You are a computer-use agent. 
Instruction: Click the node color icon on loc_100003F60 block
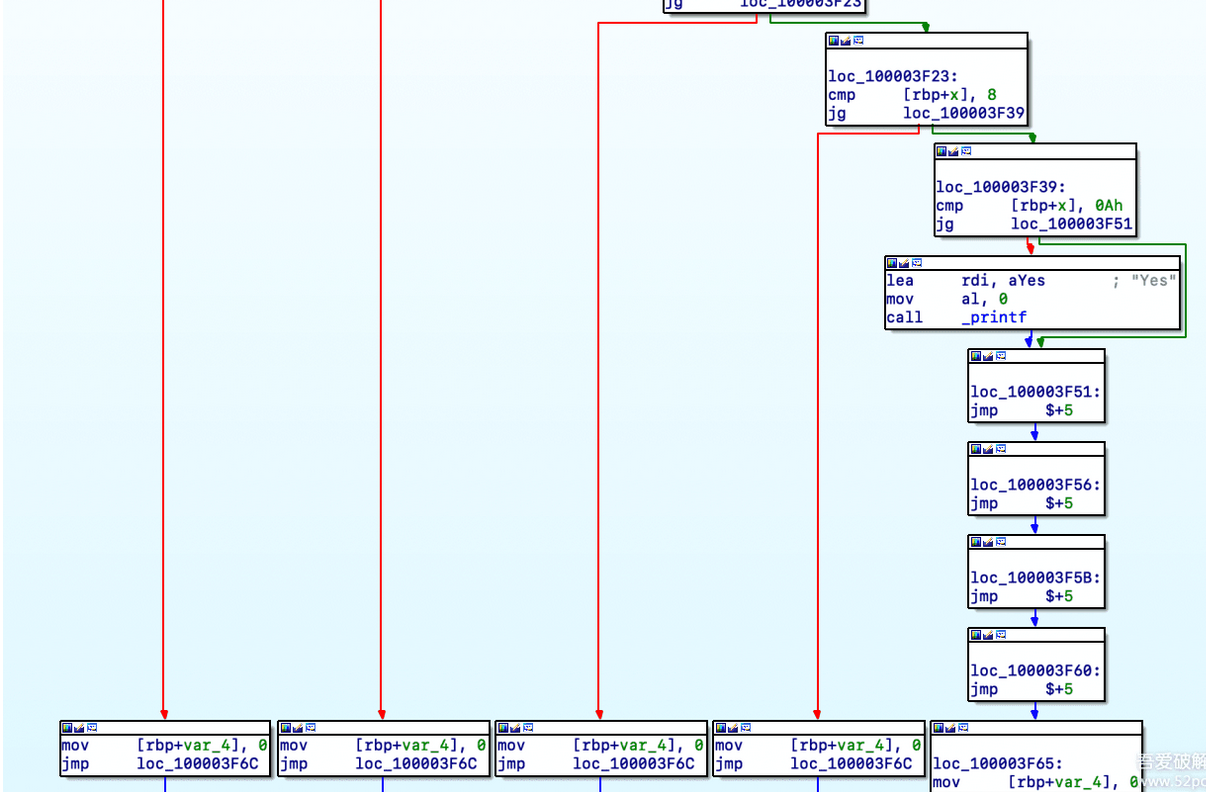click(x=976, y=635)
